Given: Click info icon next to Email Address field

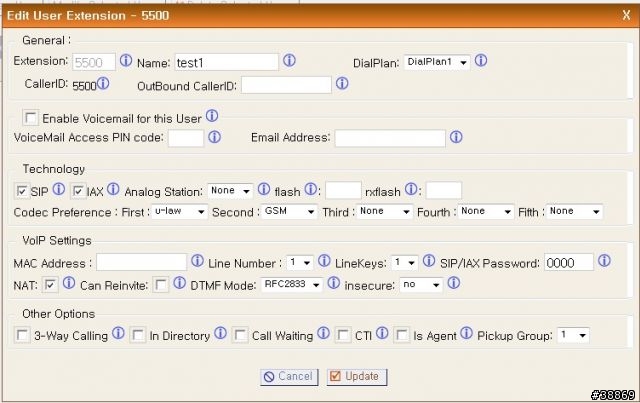Looking at the screenshot, I should [x=456, y=137].
